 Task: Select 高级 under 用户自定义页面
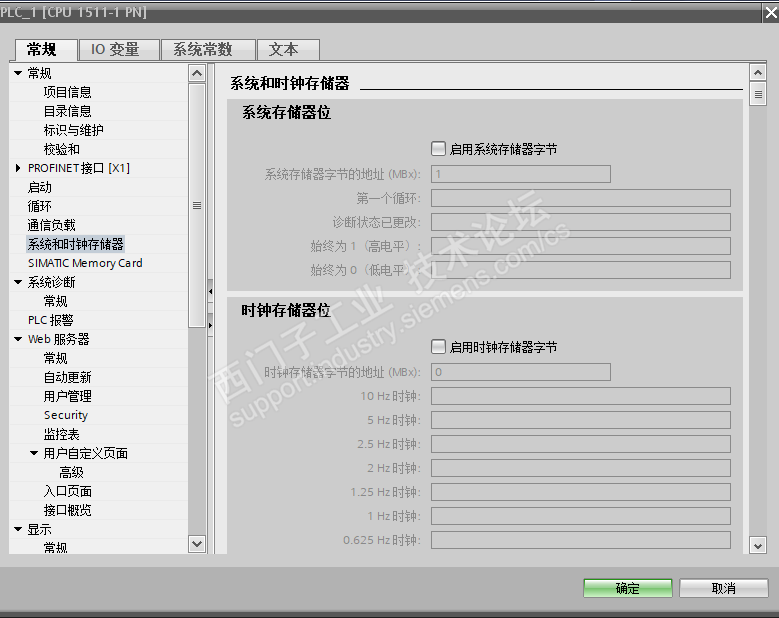[72, 472]
